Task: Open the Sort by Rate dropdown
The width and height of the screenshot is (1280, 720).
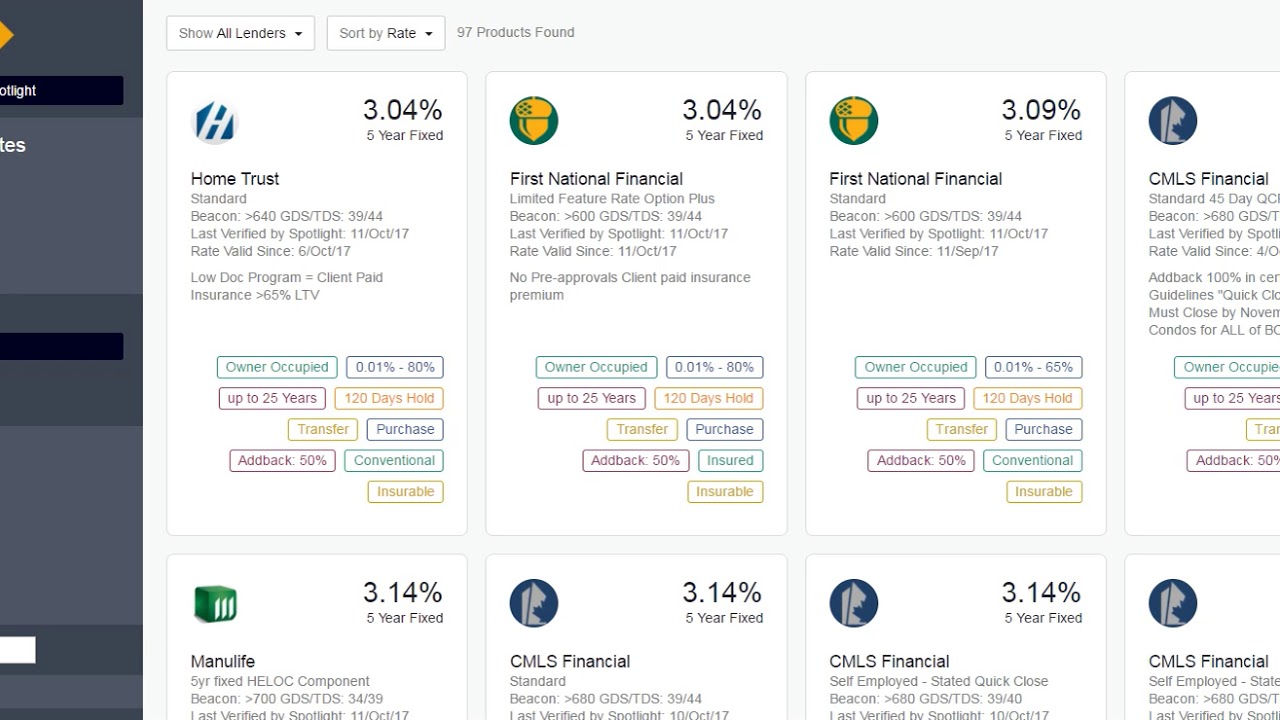Action: (386, 33)
